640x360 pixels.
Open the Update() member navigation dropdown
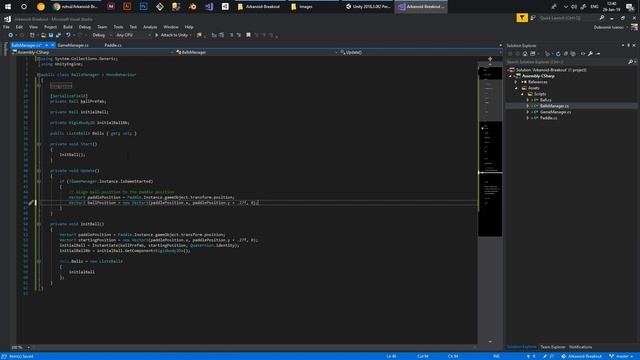click(420, 52)
